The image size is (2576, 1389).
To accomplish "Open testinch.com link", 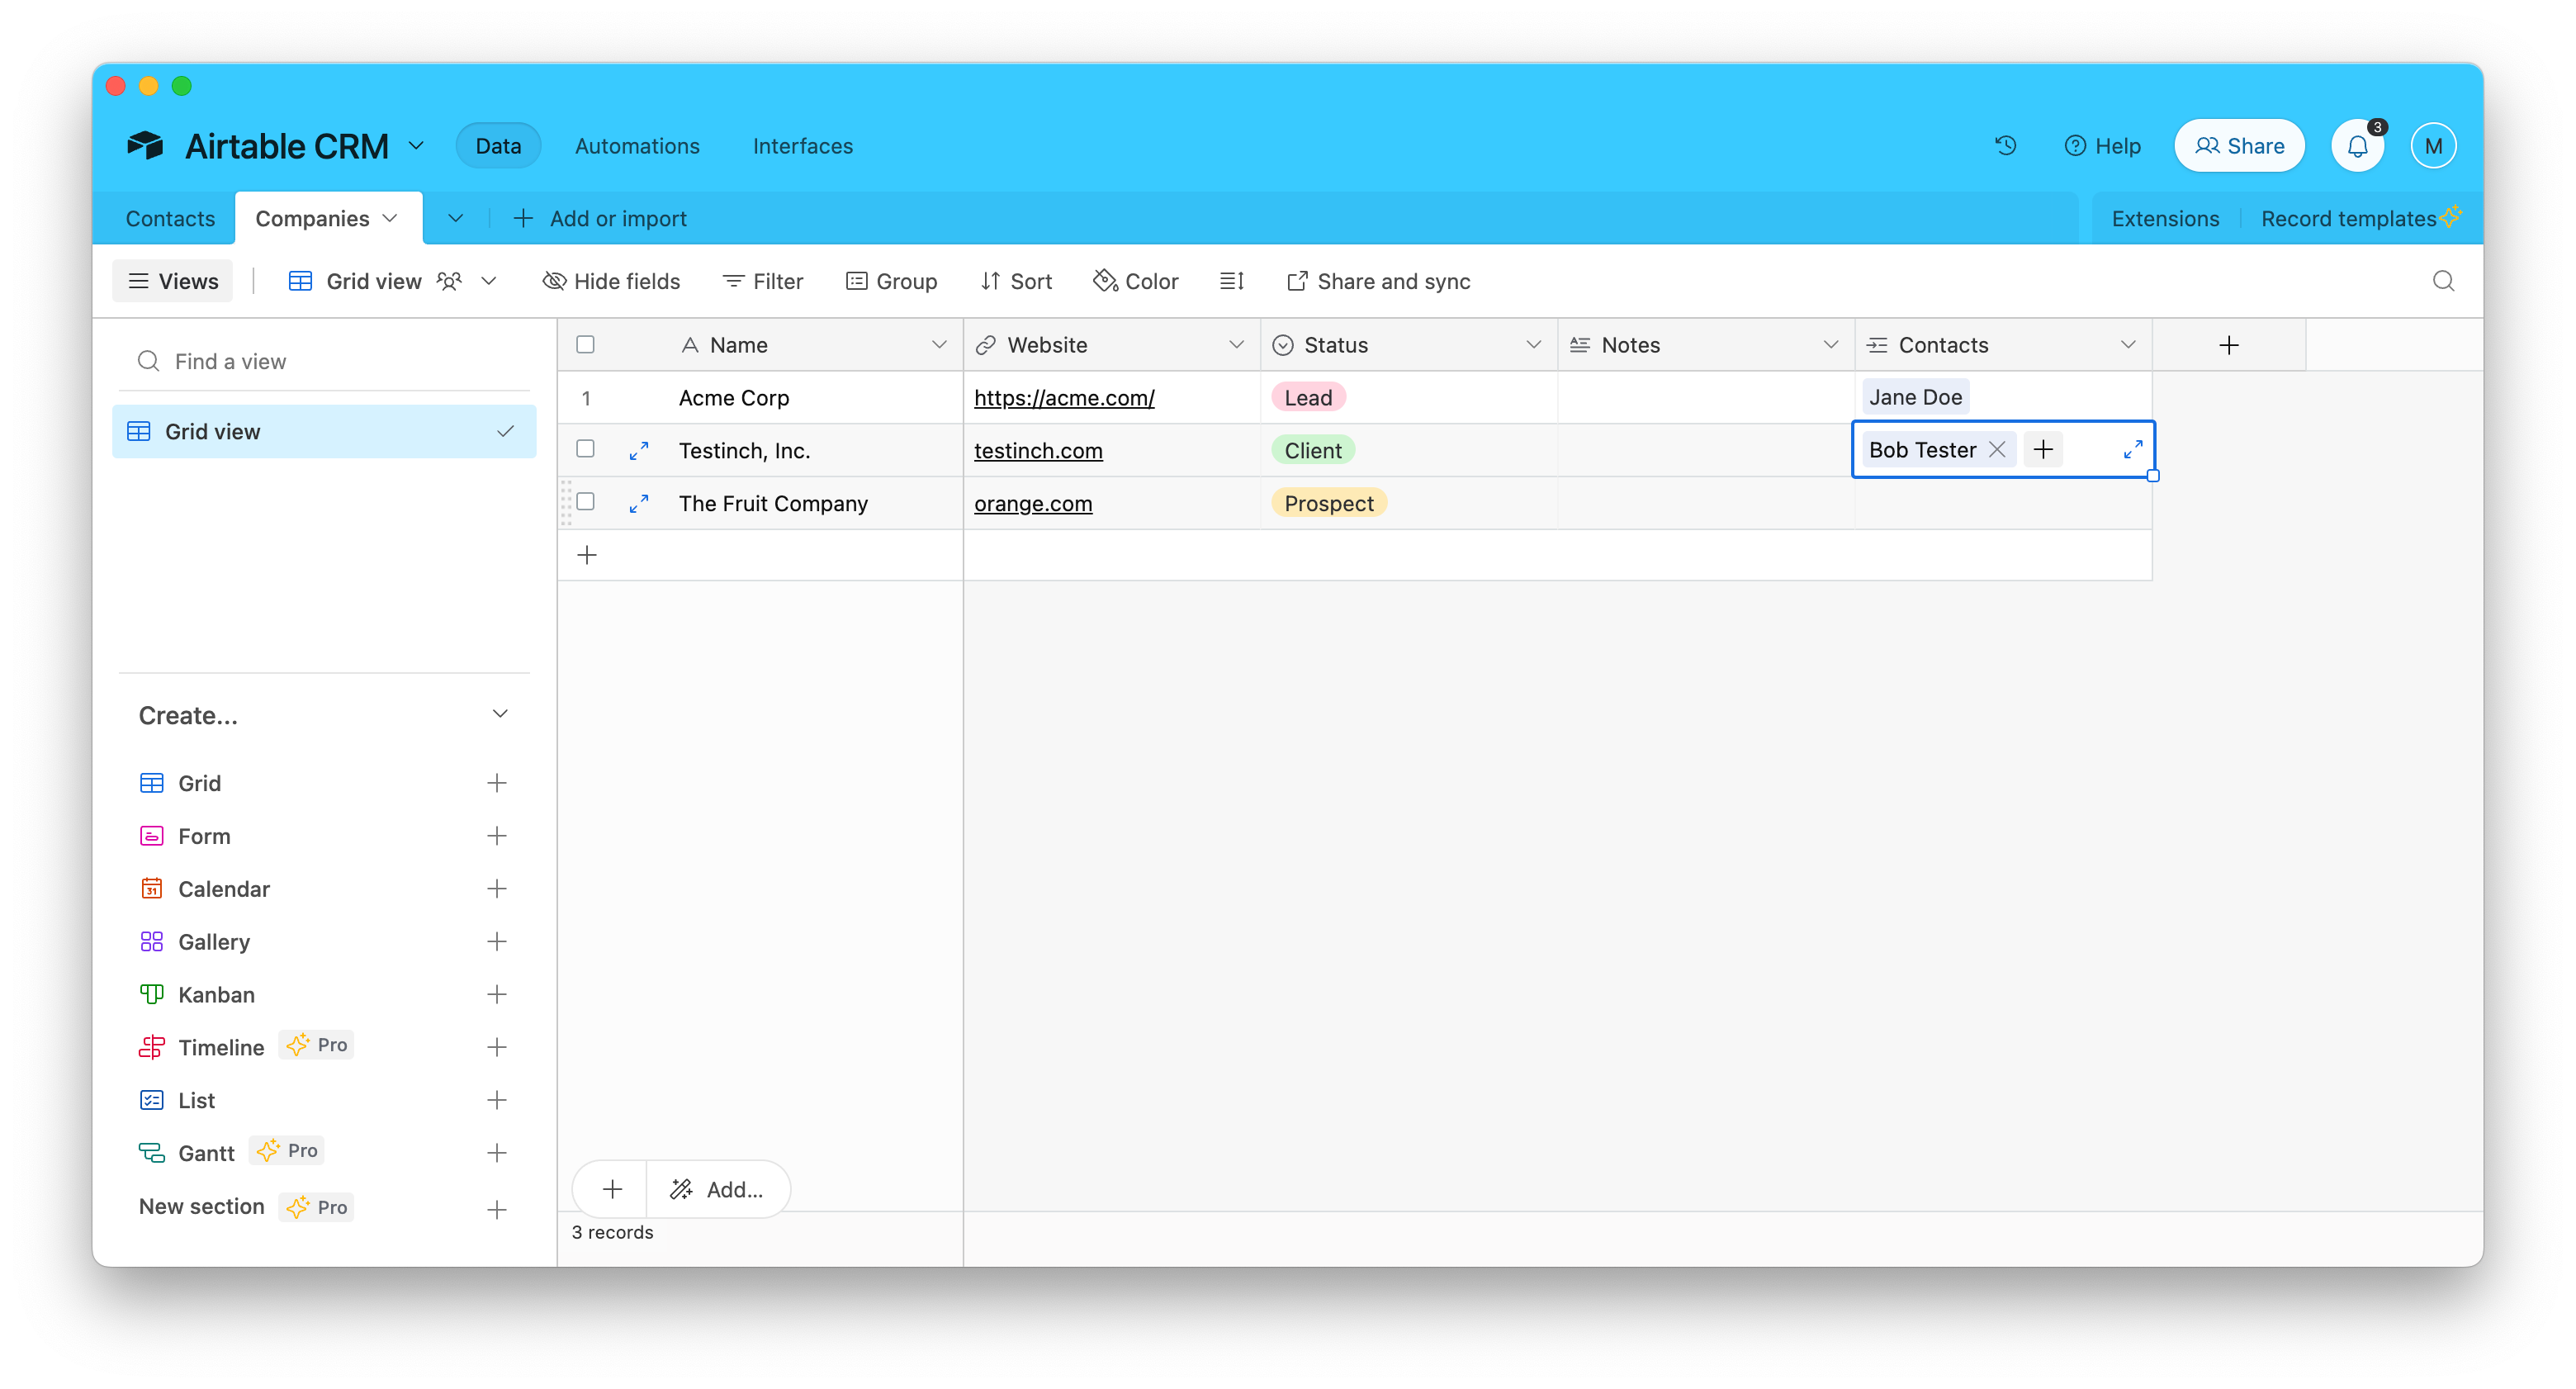I will point(1038,451).
